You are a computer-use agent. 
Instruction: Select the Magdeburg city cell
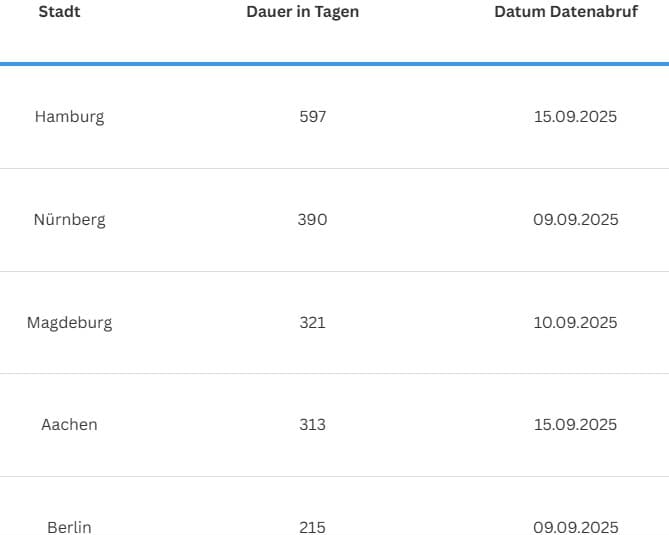(x=70, y=323)
